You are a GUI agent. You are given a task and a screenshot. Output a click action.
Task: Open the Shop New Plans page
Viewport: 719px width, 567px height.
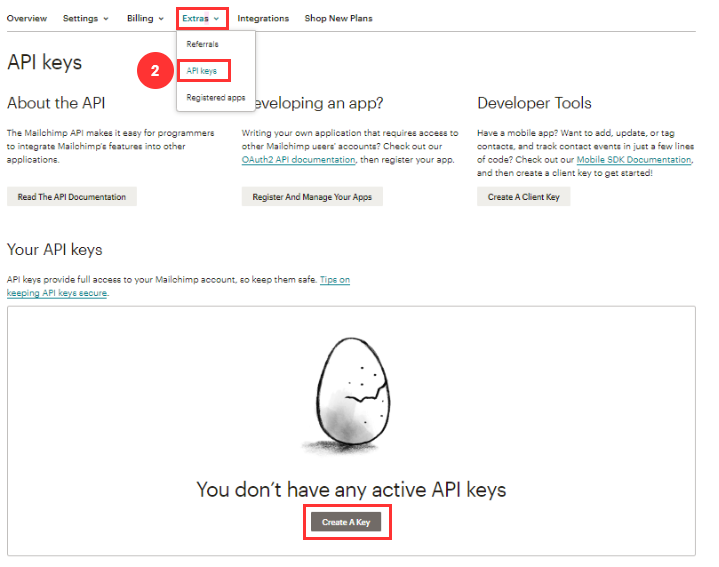338,18
